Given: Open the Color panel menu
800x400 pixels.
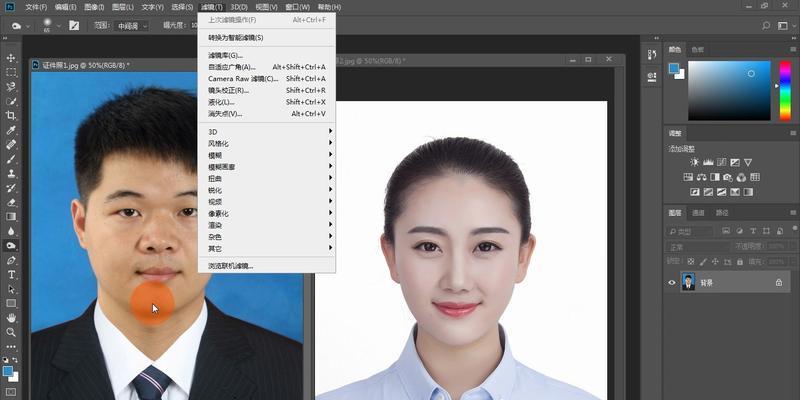Looking at the screenshot, I should [793, 49].
